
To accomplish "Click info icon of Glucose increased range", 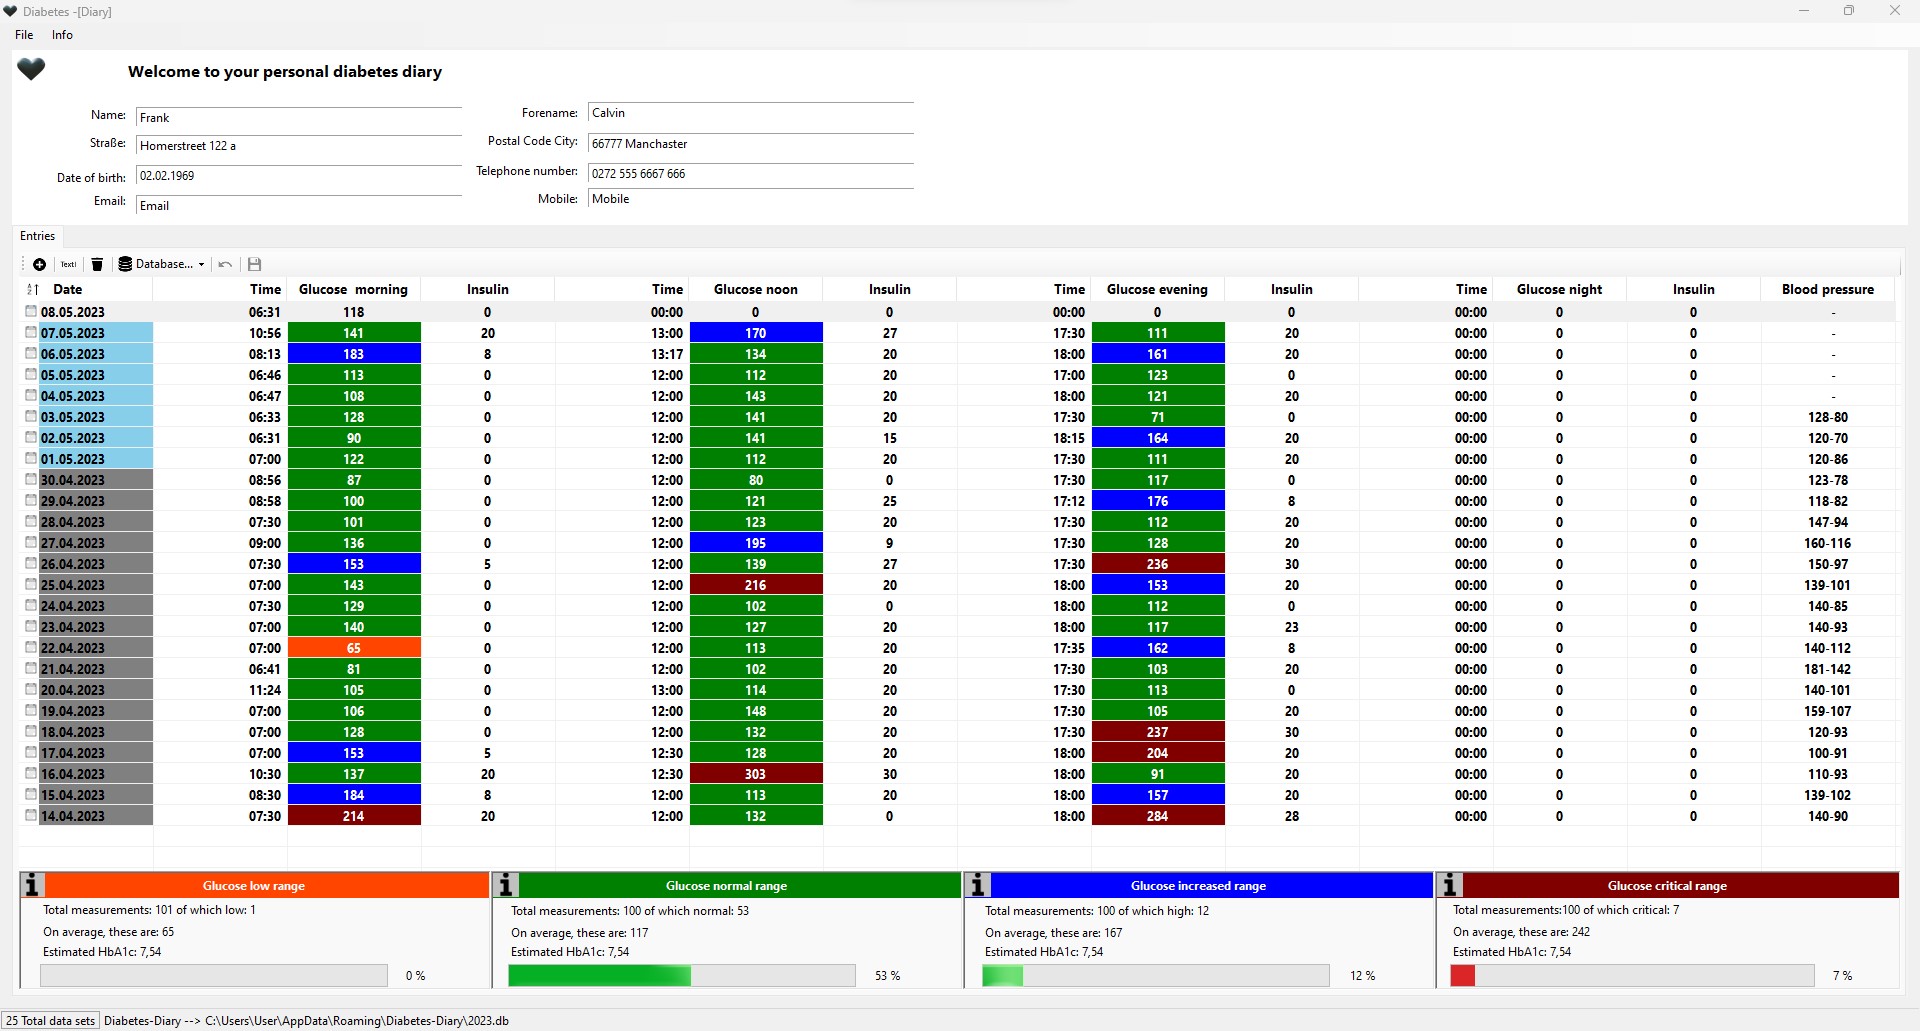I will click(x=978, y=885).
